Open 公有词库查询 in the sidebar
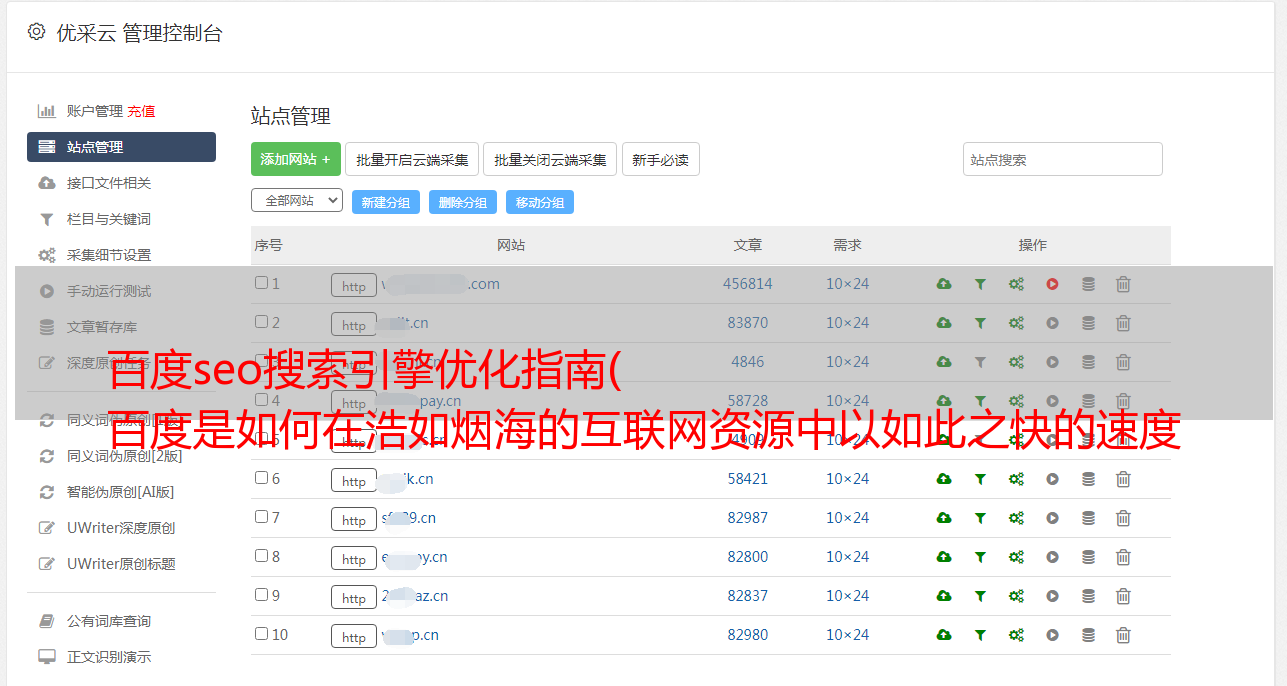 click(x=109, y=621)
